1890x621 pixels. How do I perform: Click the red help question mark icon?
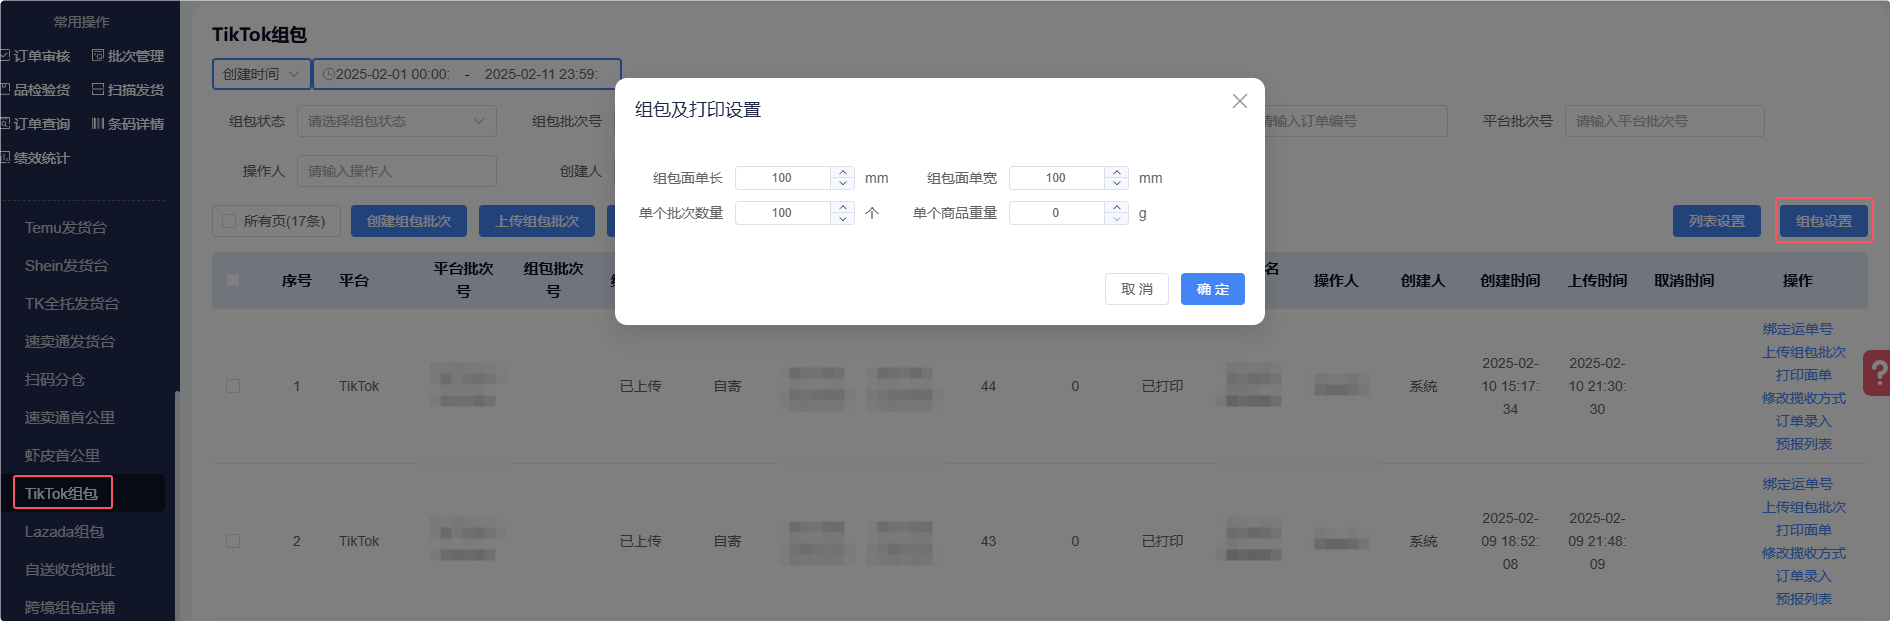(x=1878, y=373)
